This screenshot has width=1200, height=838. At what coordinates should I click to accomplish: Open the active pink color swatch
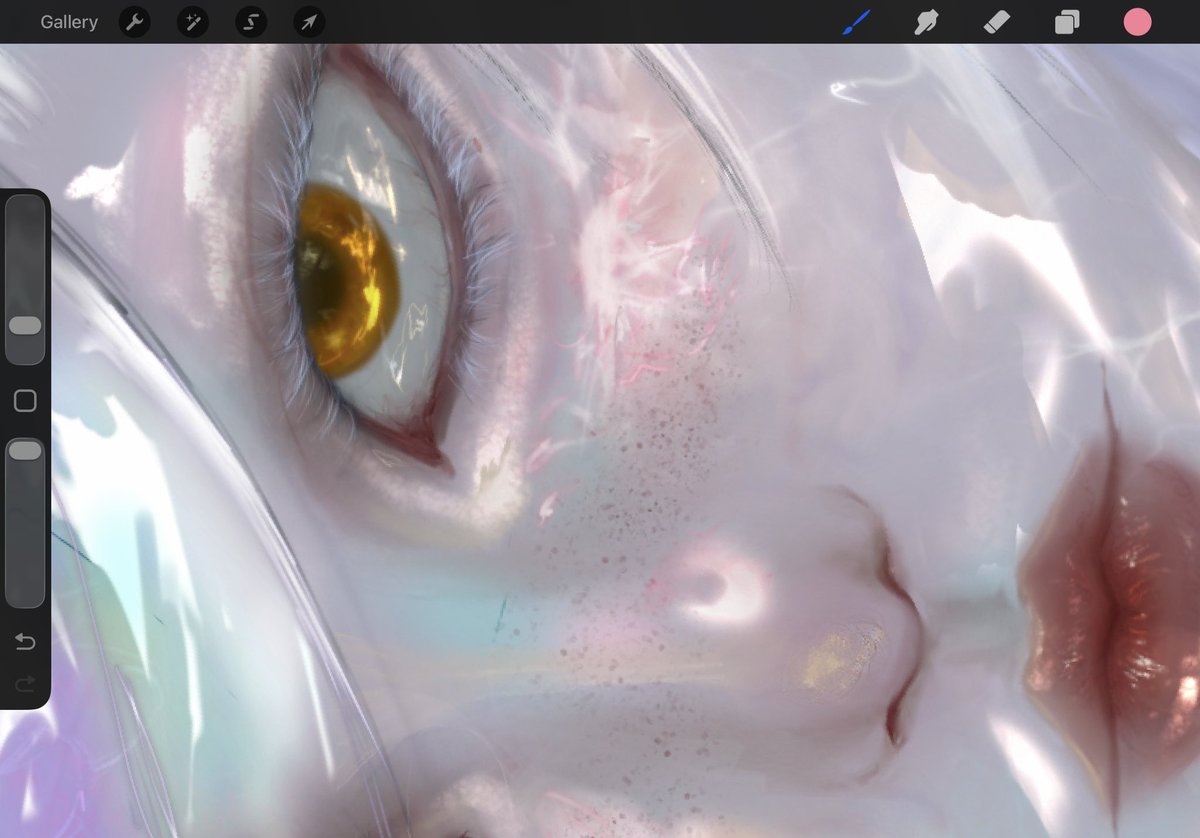click(1137, 20)
